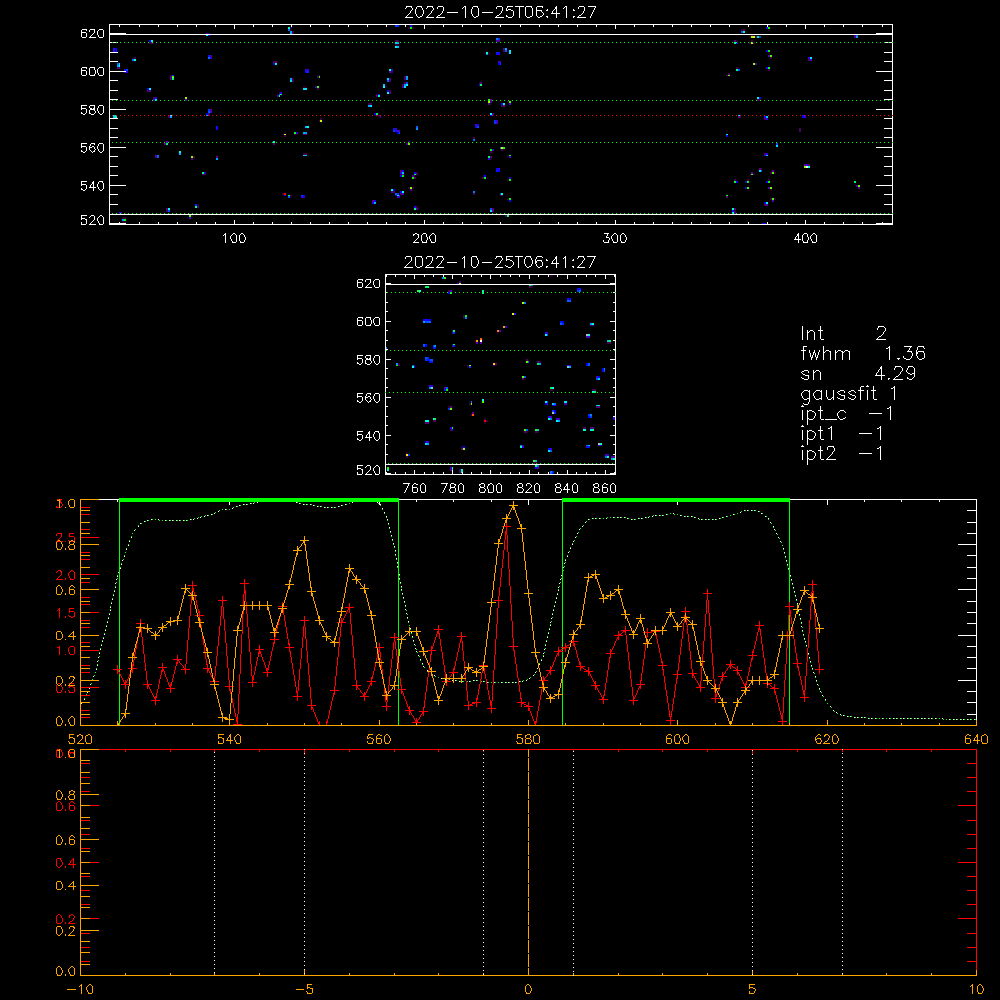The image size is (1000, 1000).
Task: Click x-axis label 100 on top plot
Action: click(x=234, y=239)
